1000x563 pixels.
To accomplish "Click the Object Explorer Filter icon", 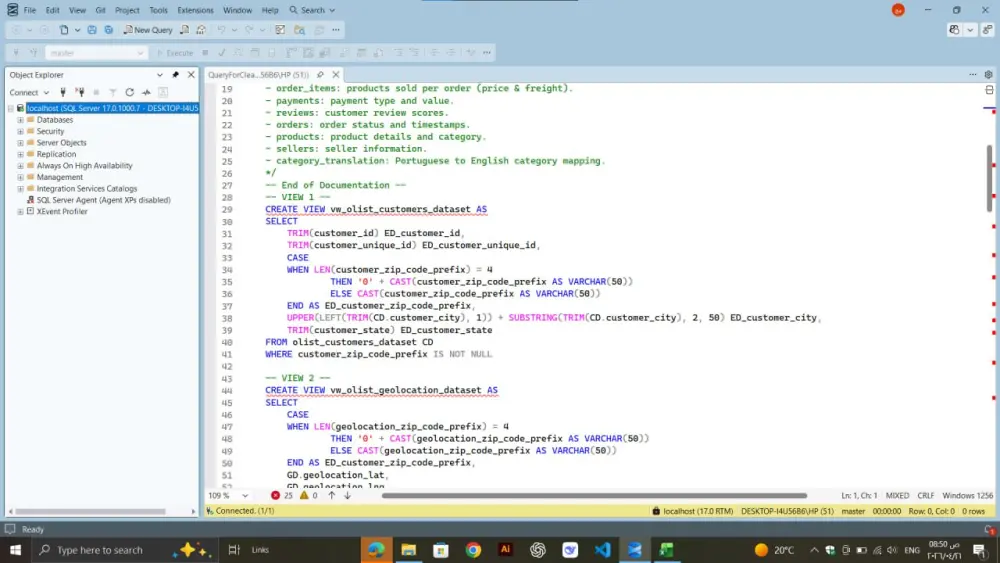I will click(113, 92).
